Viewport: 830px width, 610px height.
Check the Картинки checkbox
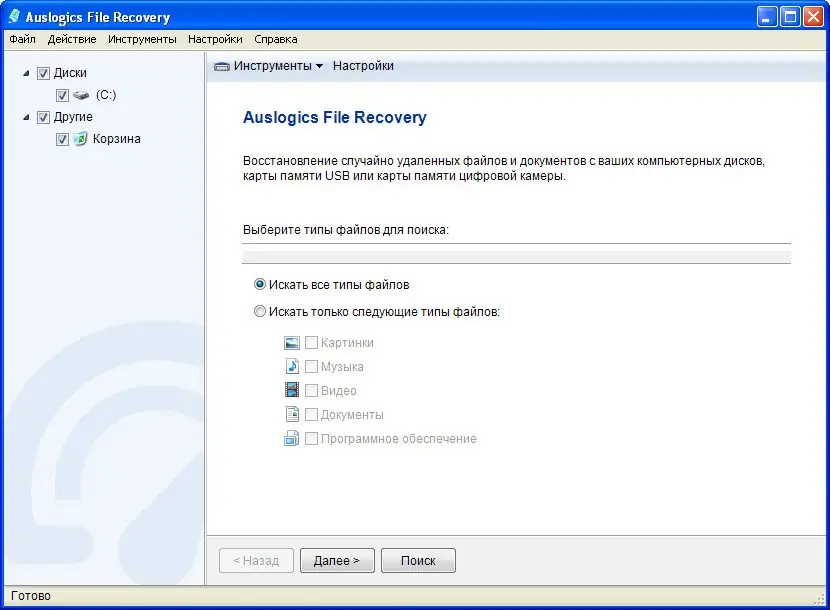tap(311, 343)
